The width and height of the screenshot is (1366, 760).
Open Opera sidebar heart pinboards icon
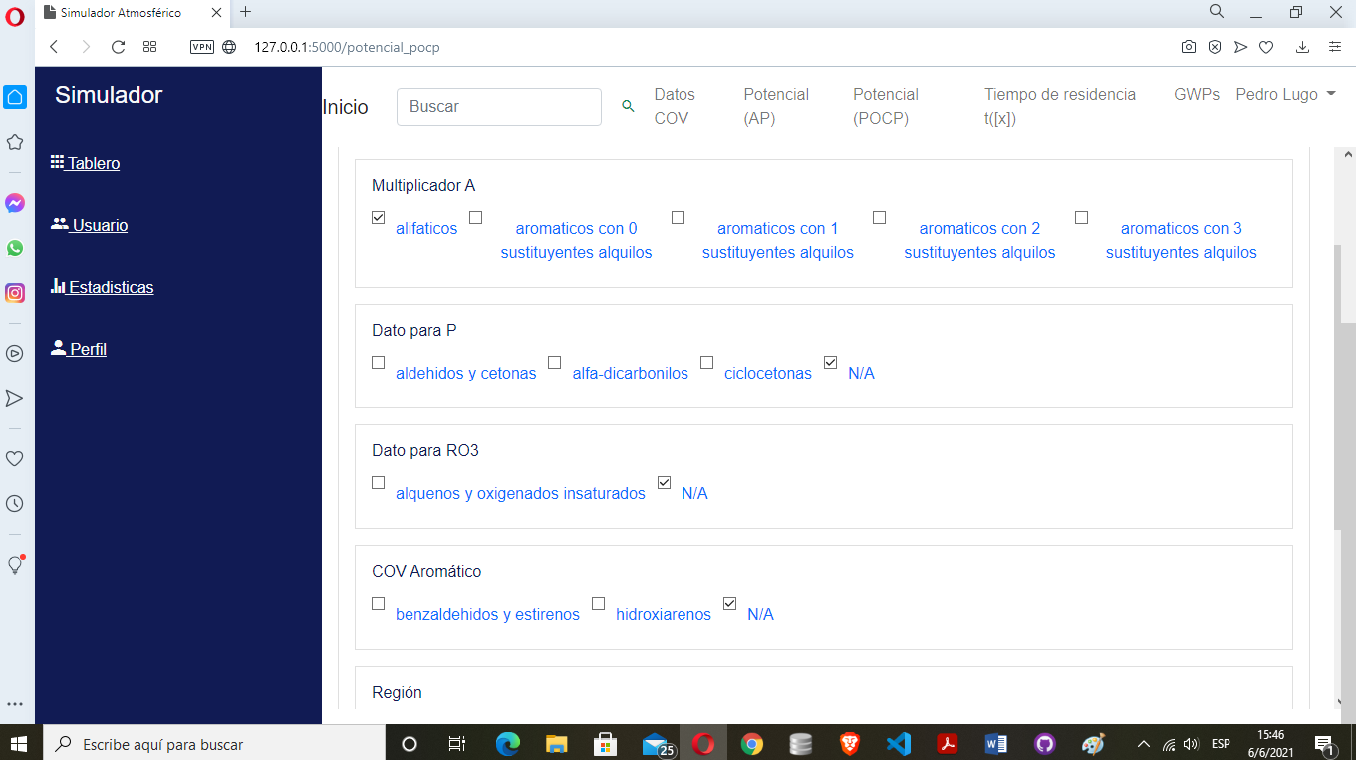(x=15, y=458)
